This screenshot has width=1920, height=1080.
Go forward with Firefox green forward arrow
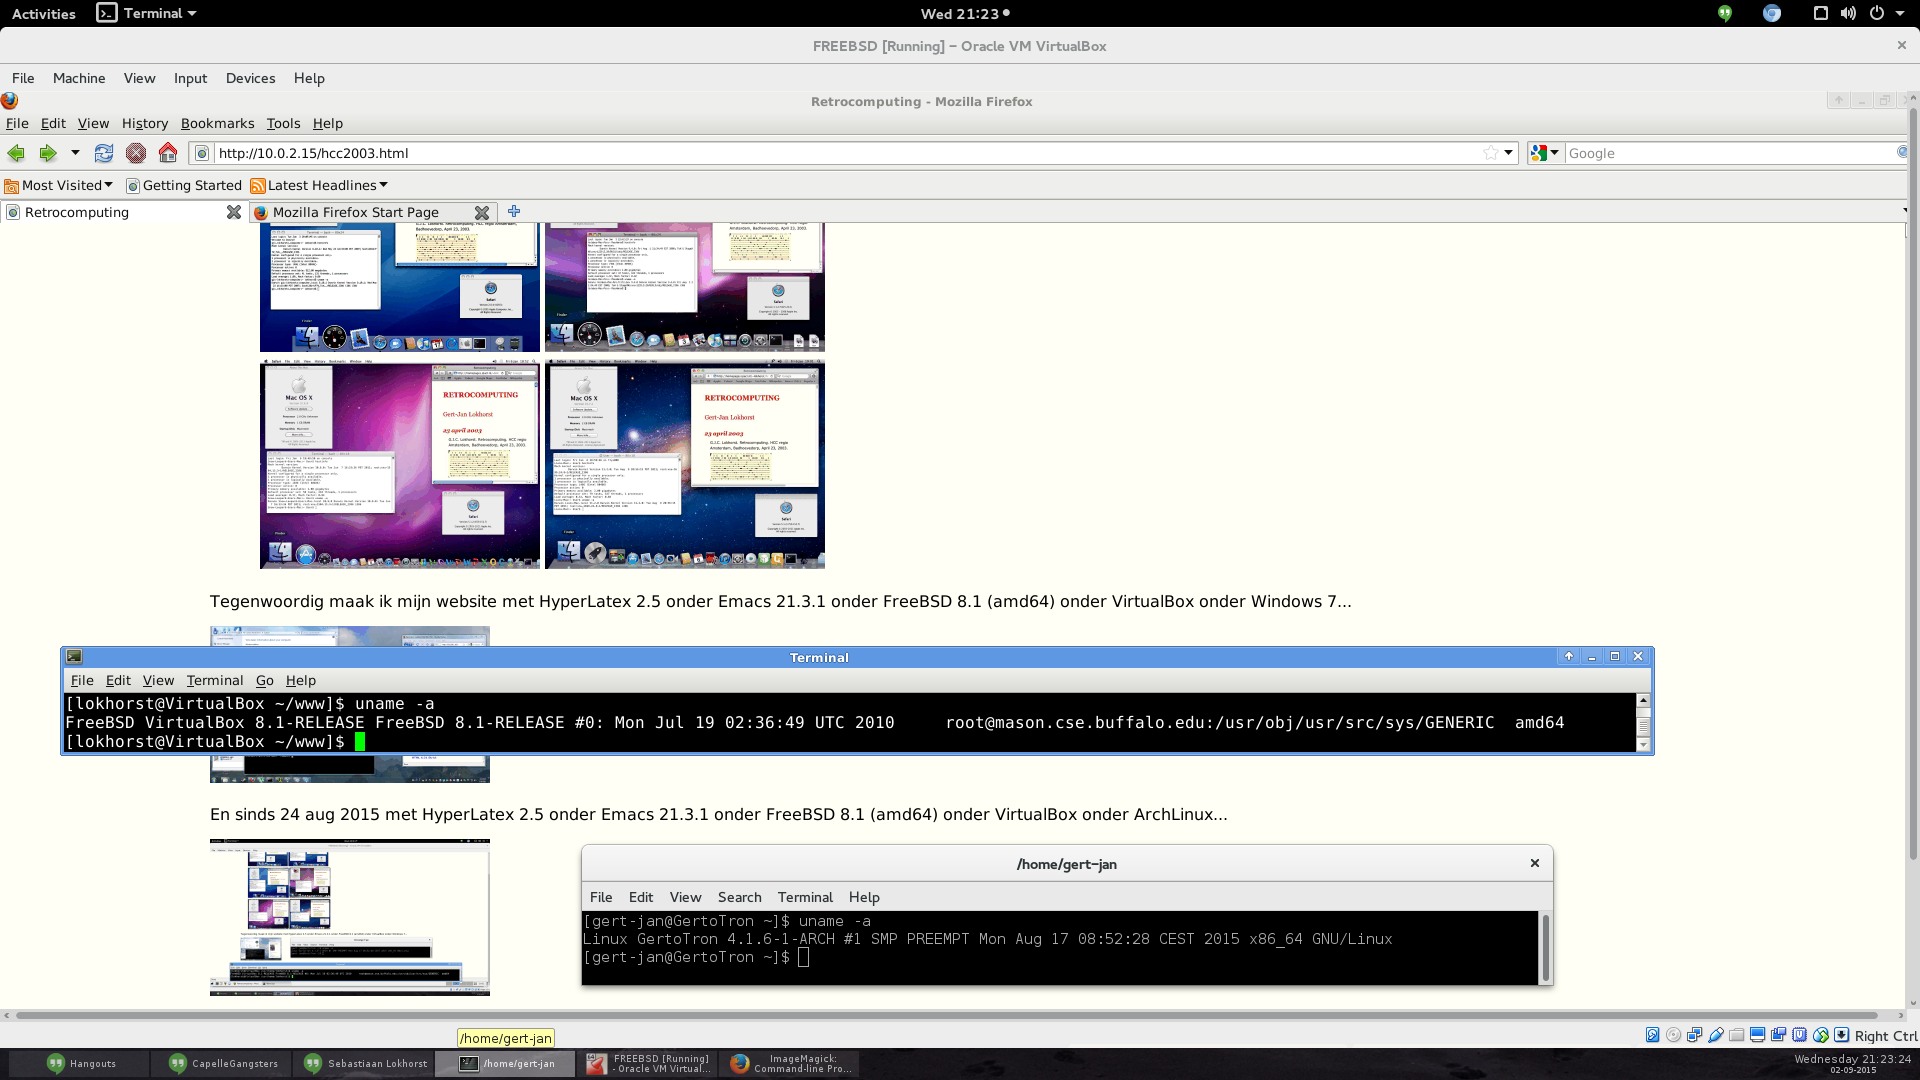(x=47, y=153)
